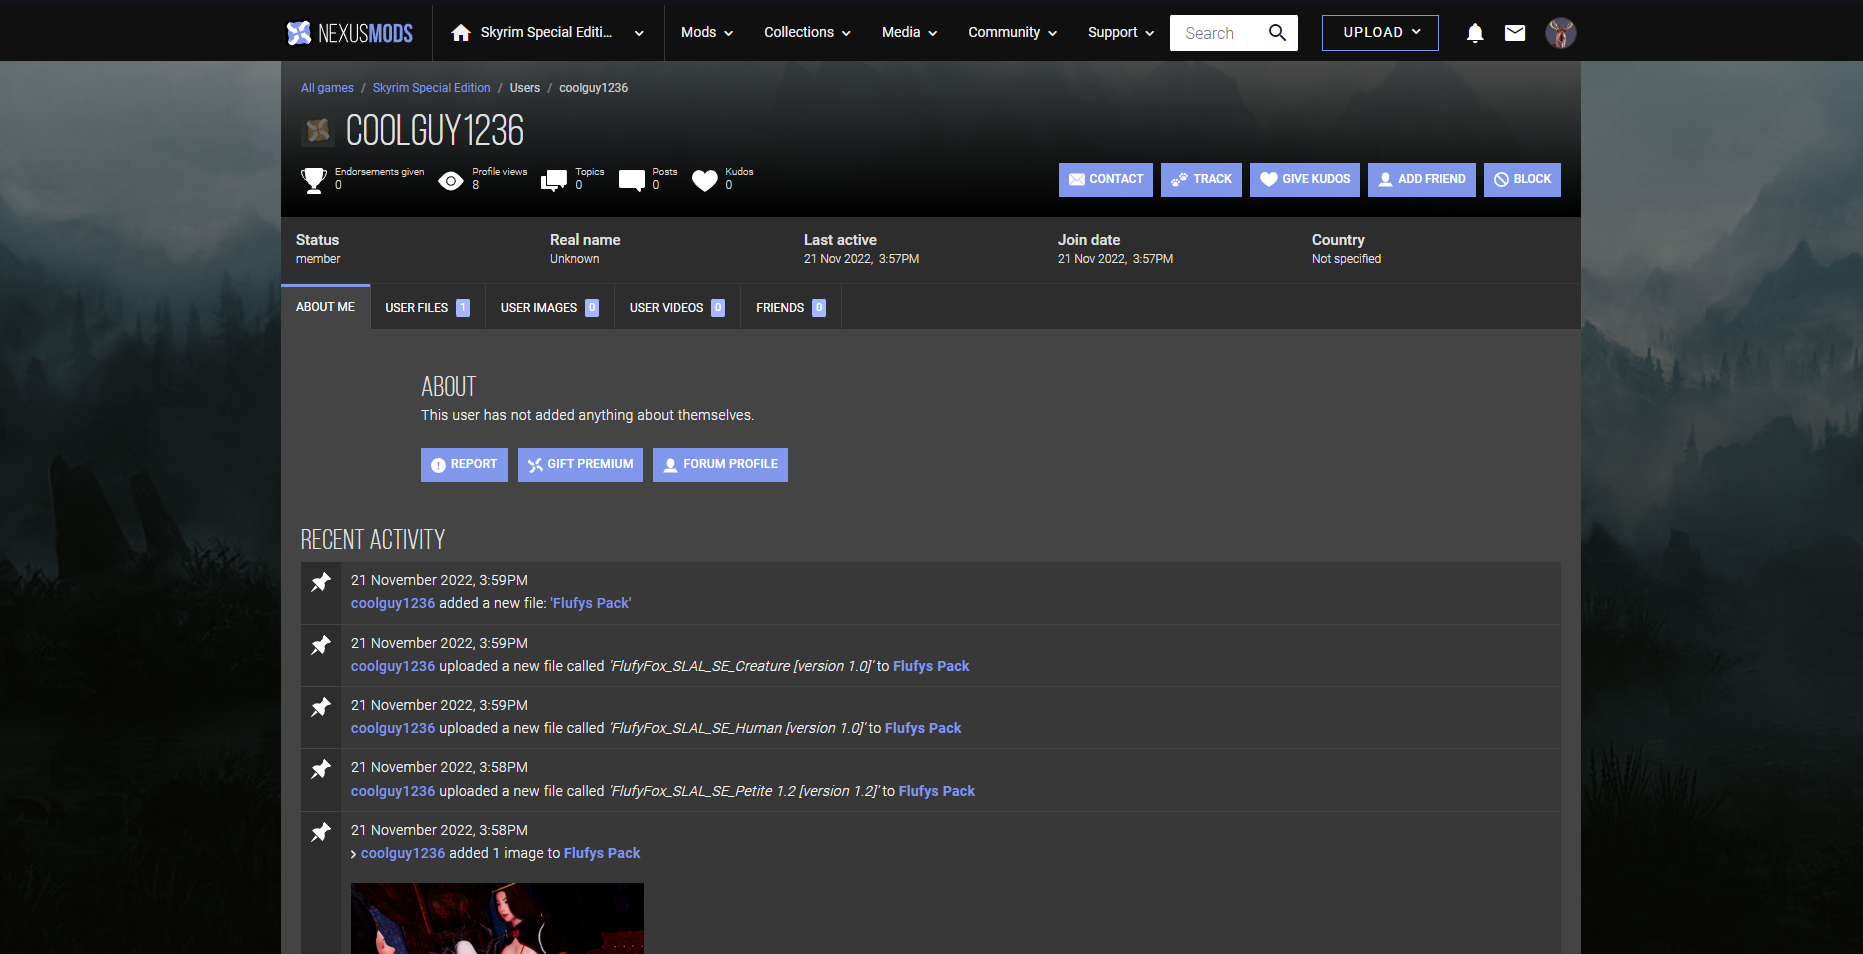Click the pin icon for the added image entry
The height and width of the screenshot is (954, 1863).
pyautogui.click(x=321, y=832)
